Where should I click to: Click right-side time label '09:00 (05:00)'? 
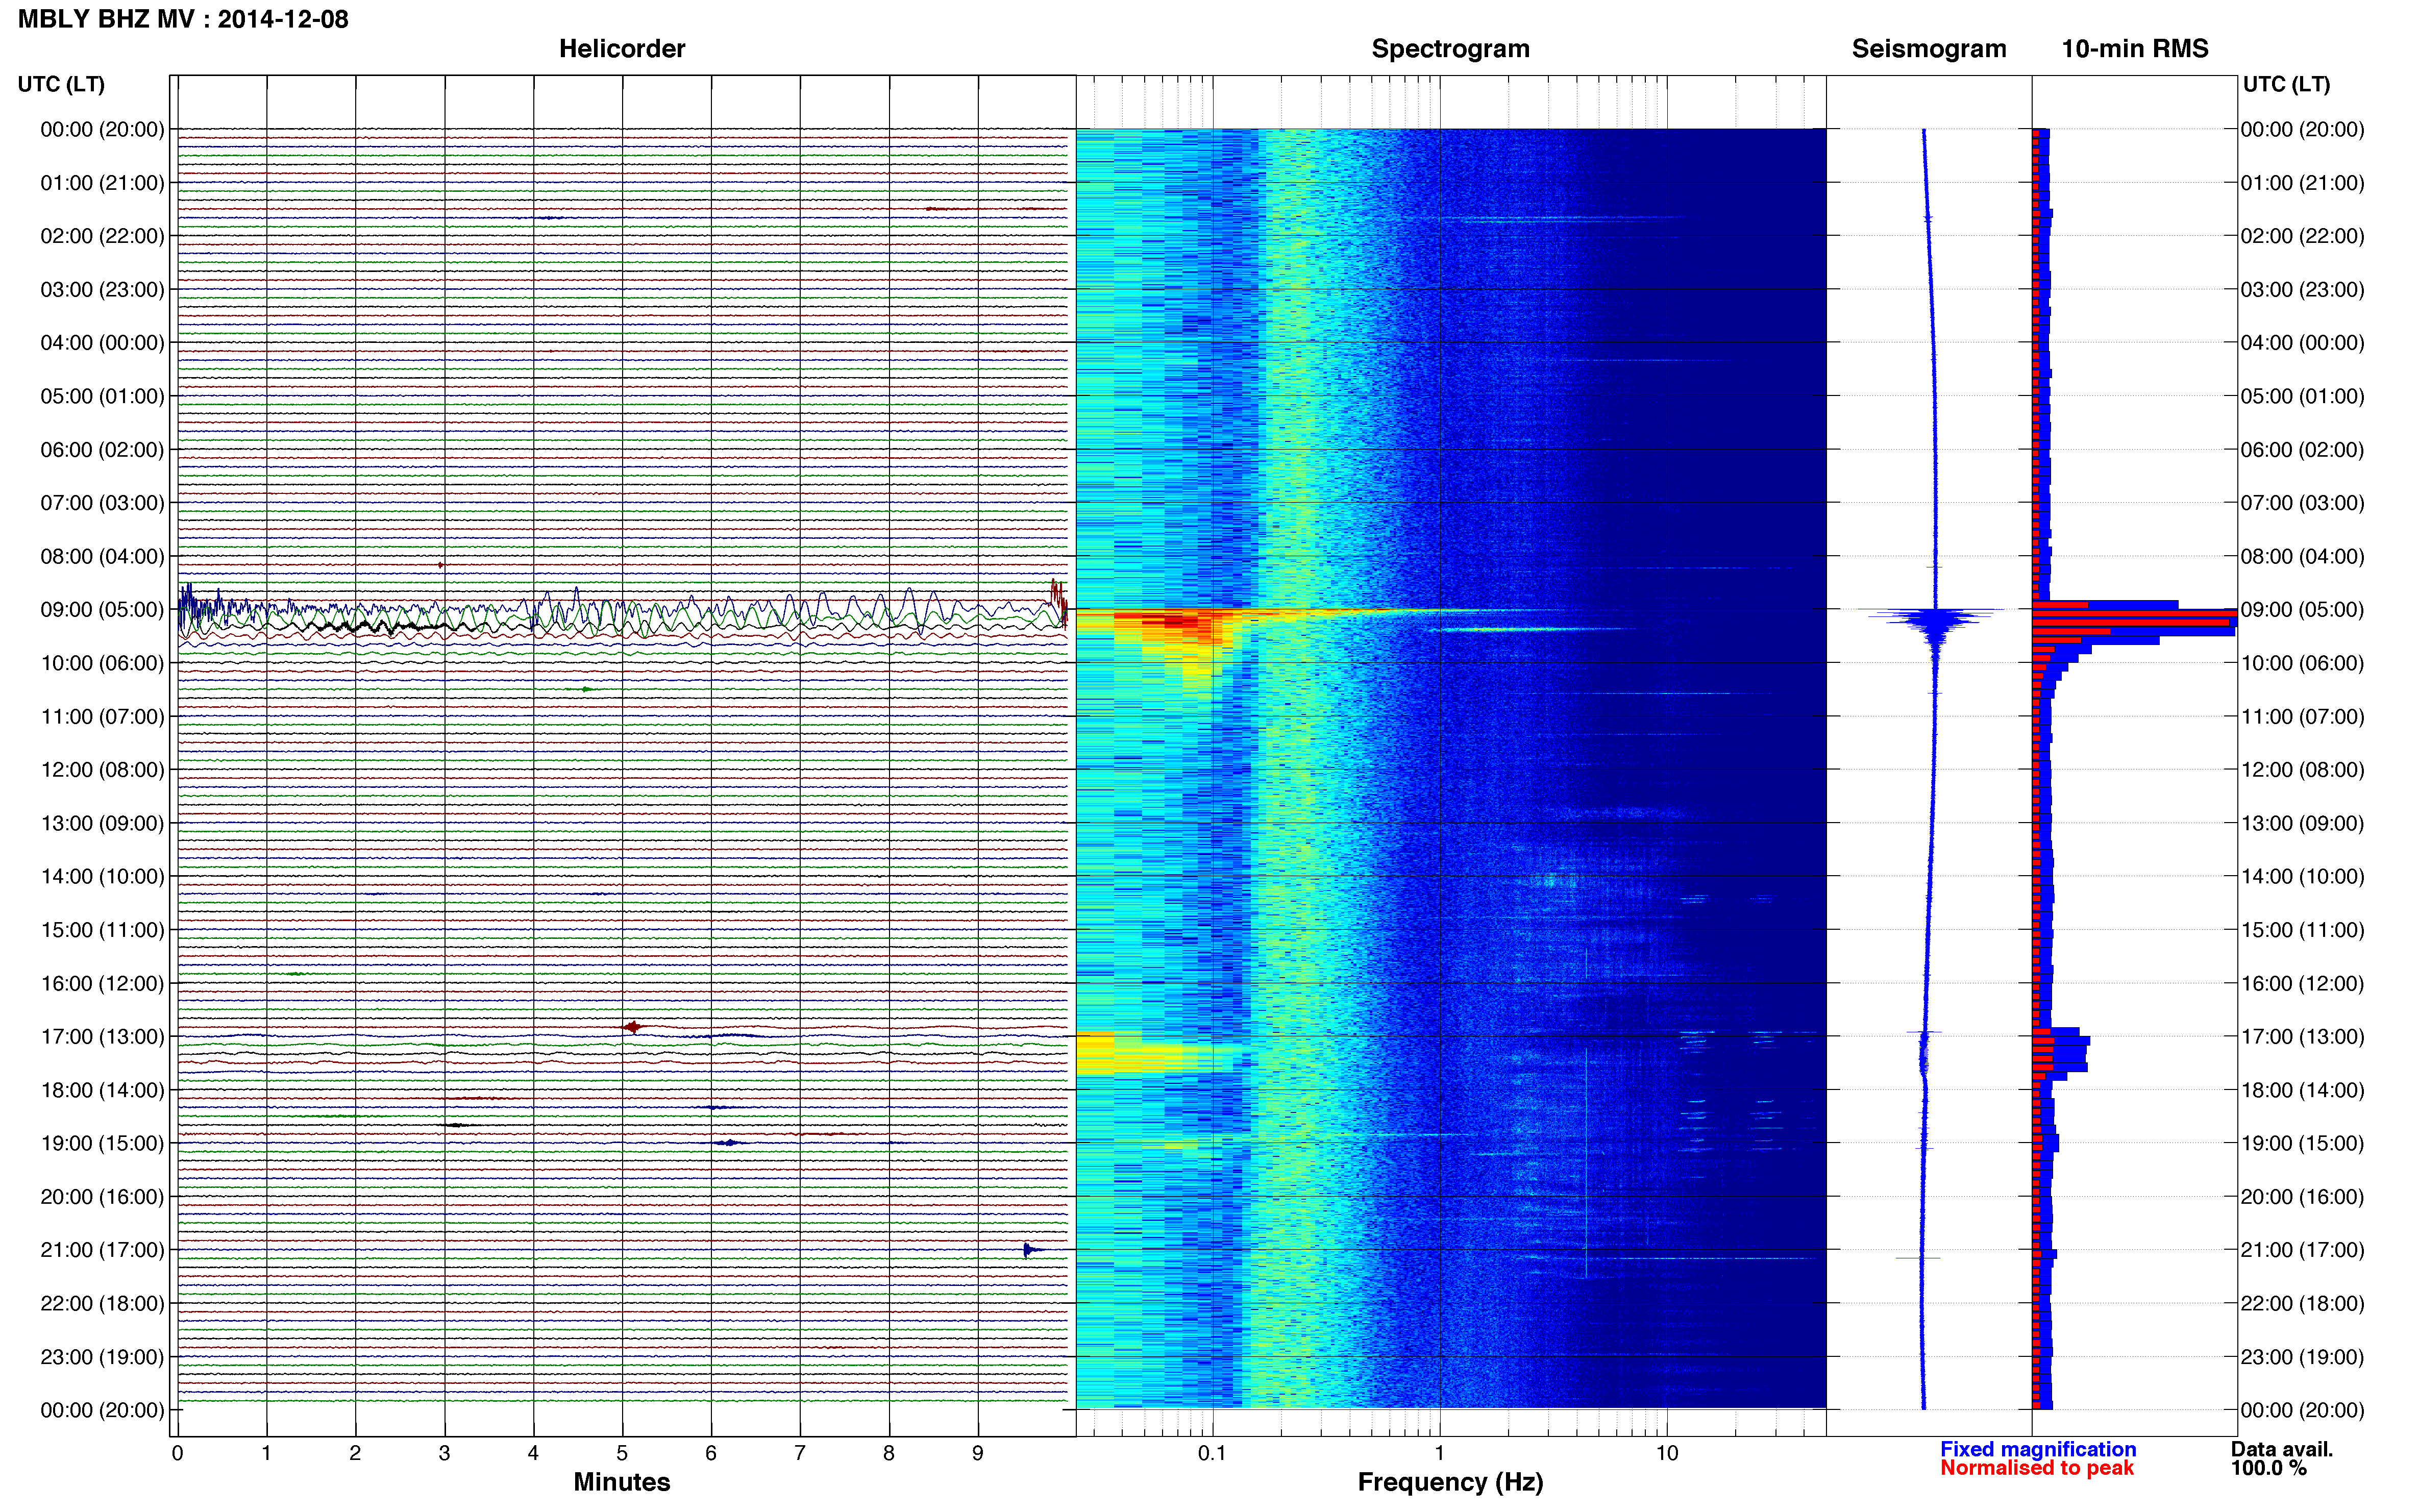tap(2302, 610)
